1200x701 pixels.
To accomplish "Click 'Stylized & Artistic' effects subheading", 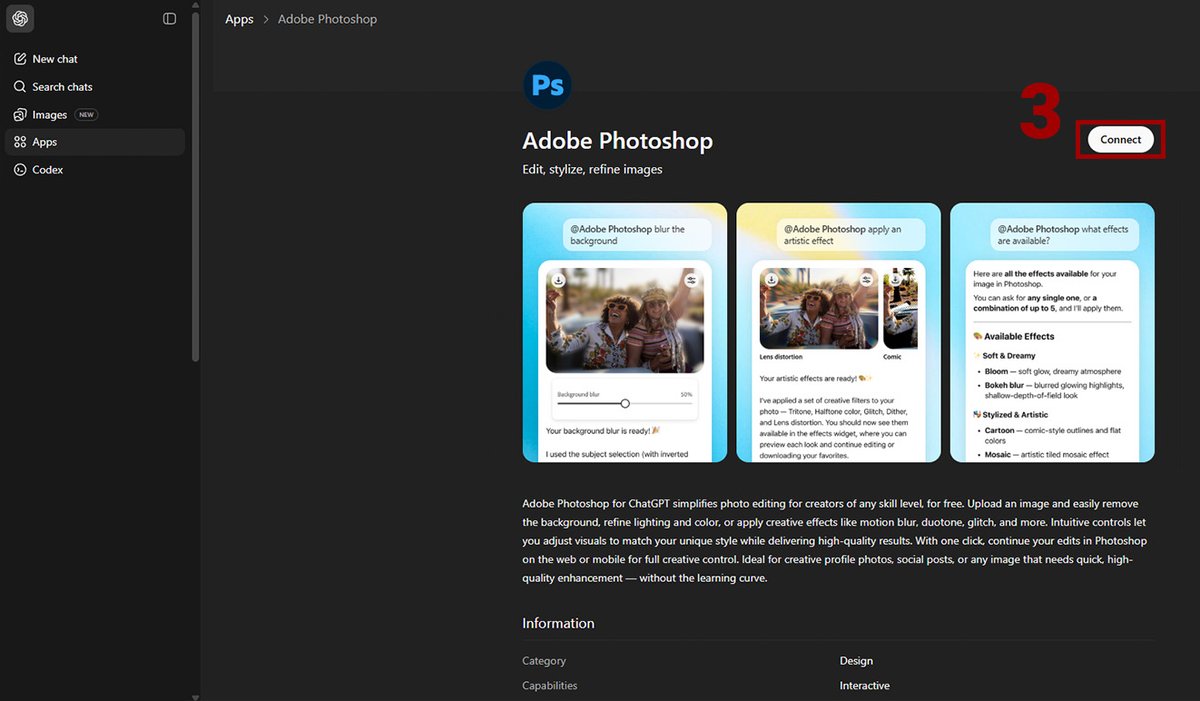I will (1014, 414).
